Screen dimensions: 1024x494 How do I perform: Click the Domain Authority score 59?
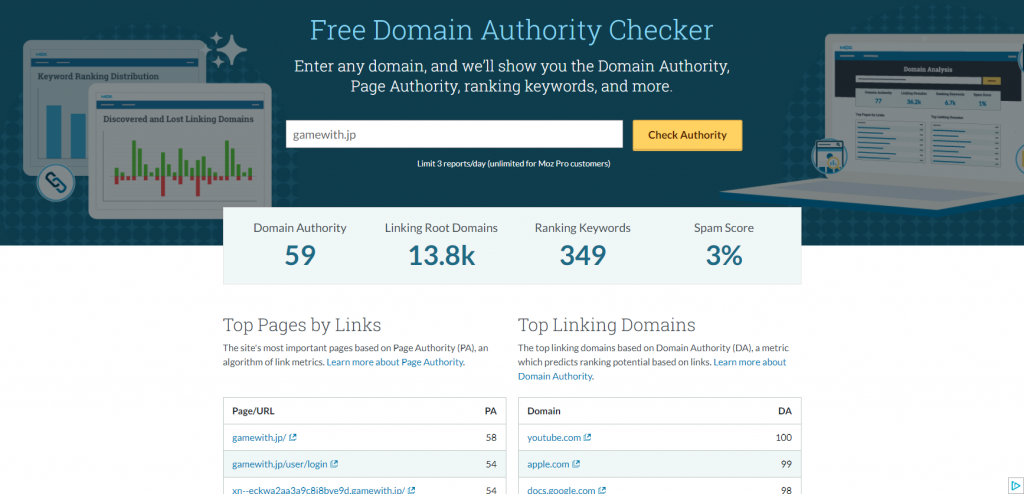click(299, 256)
